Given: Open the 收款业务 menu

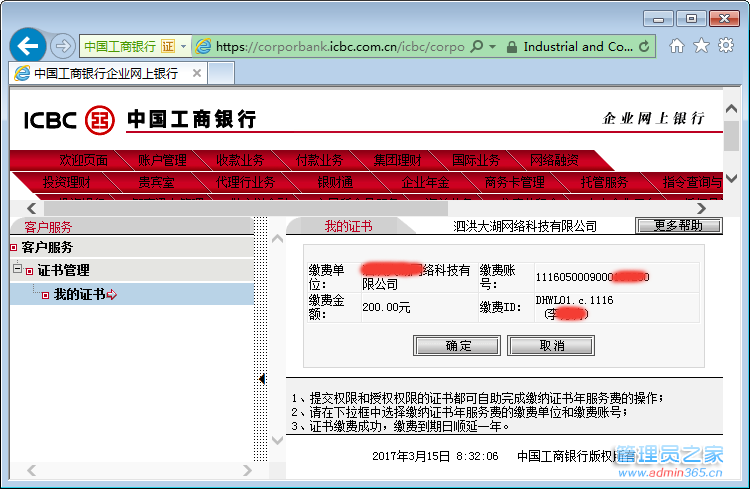Looking at the screenshot, I should pyautogui.click(x=240, y=160).
